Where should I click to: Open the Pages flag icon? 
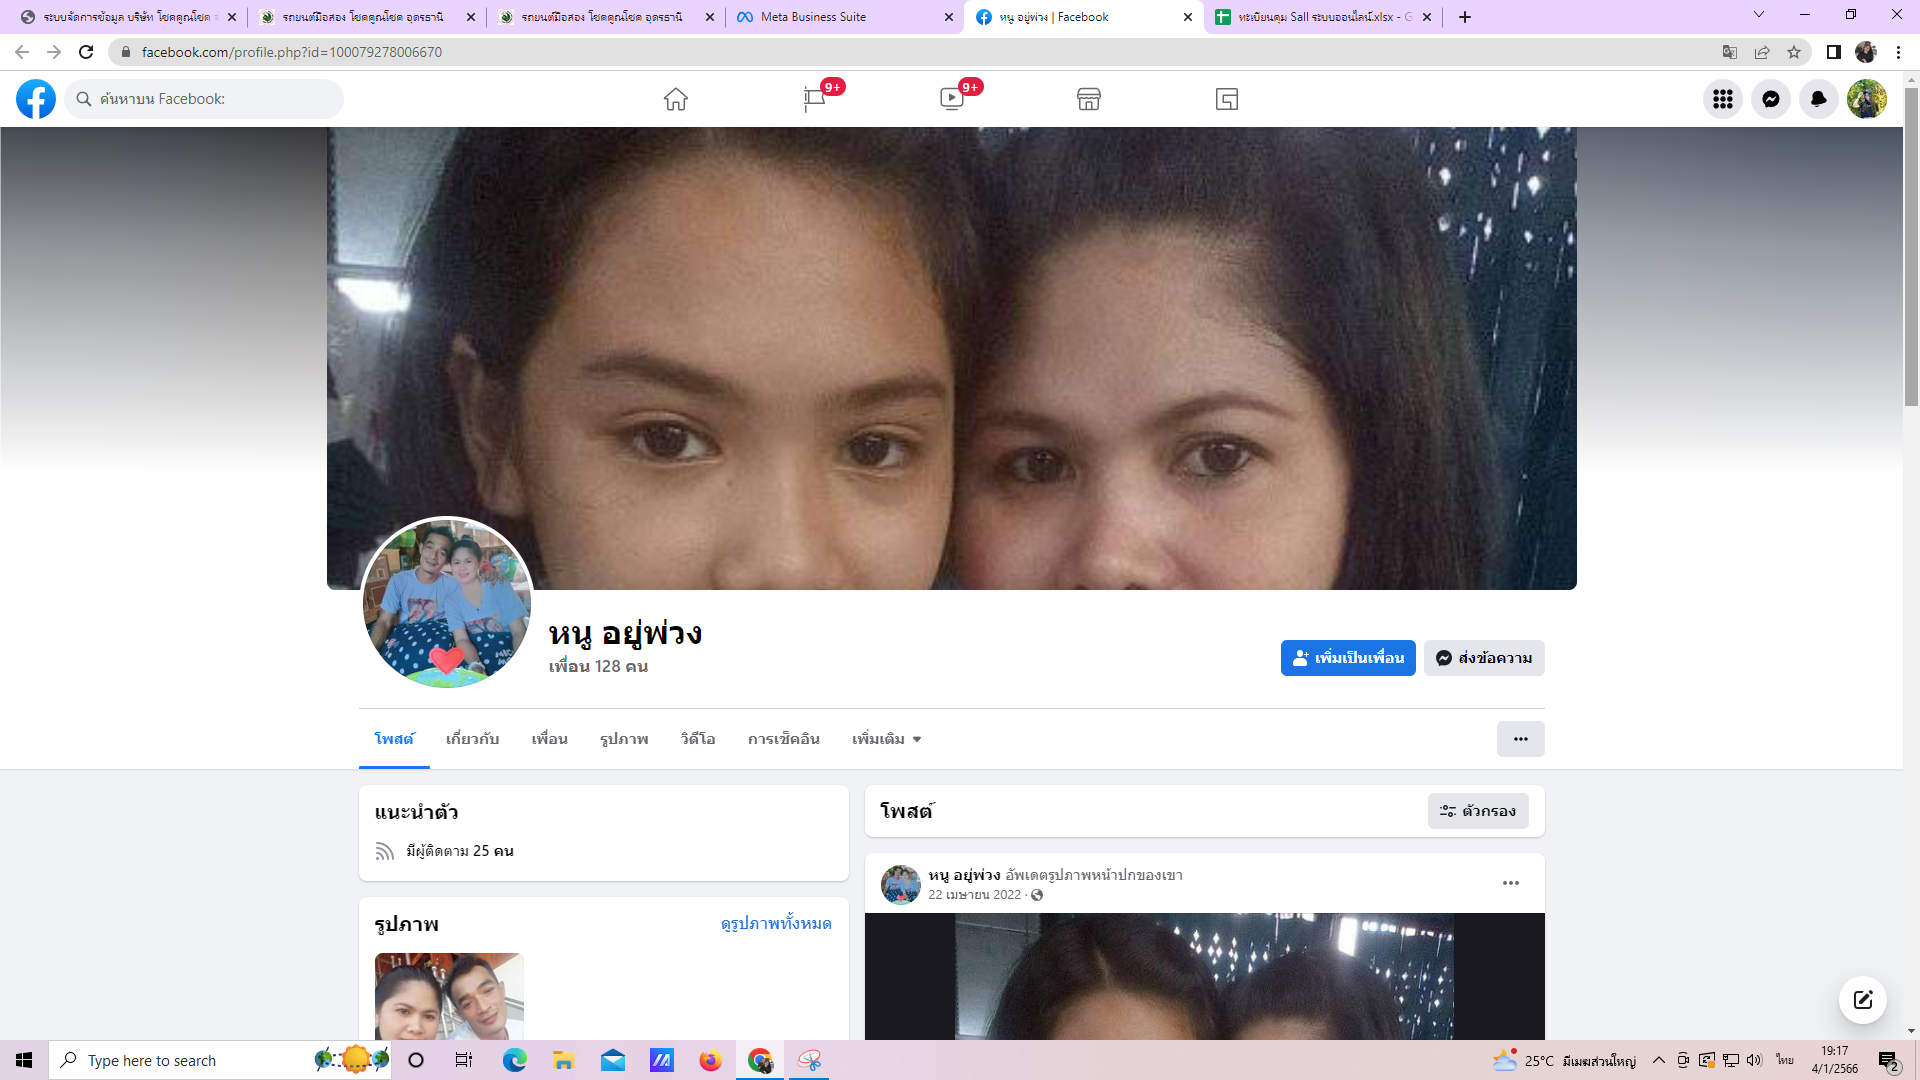814,99
